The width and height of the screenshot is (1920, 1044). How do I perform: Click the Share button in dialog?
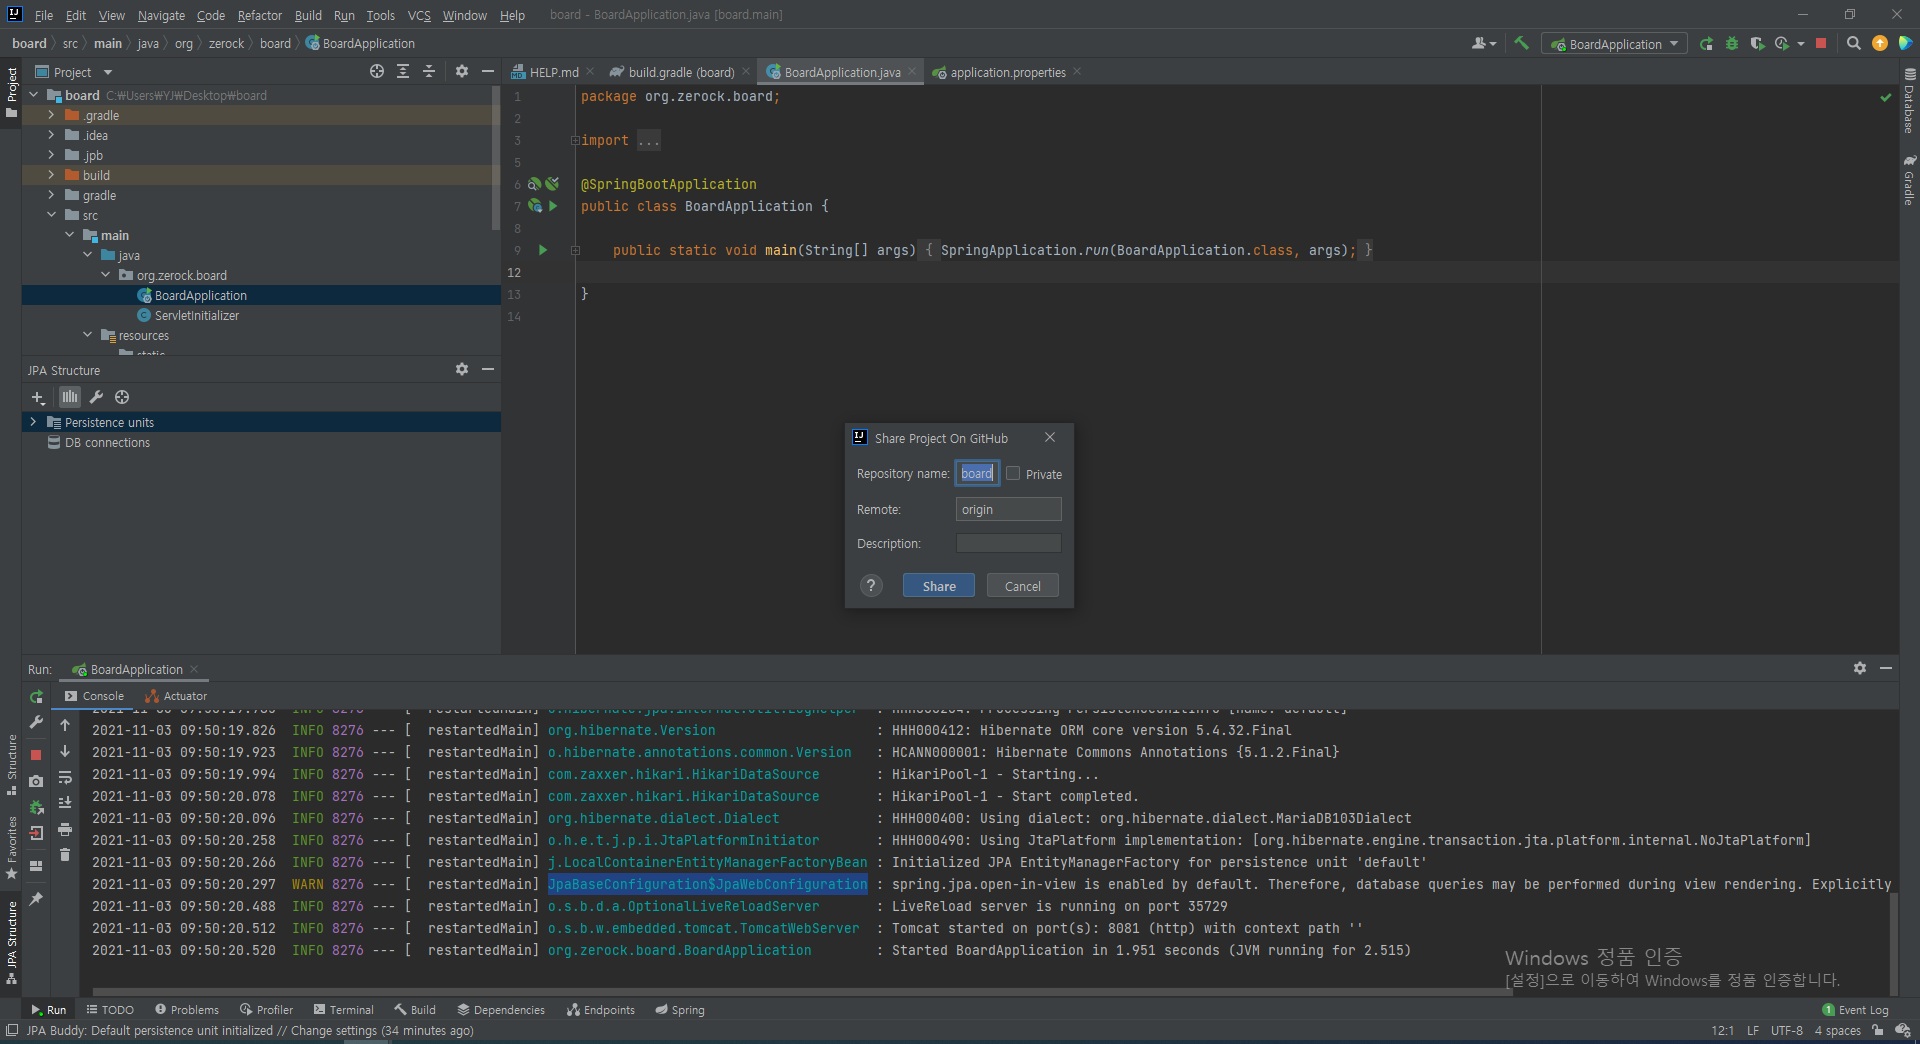coord(939,586)
